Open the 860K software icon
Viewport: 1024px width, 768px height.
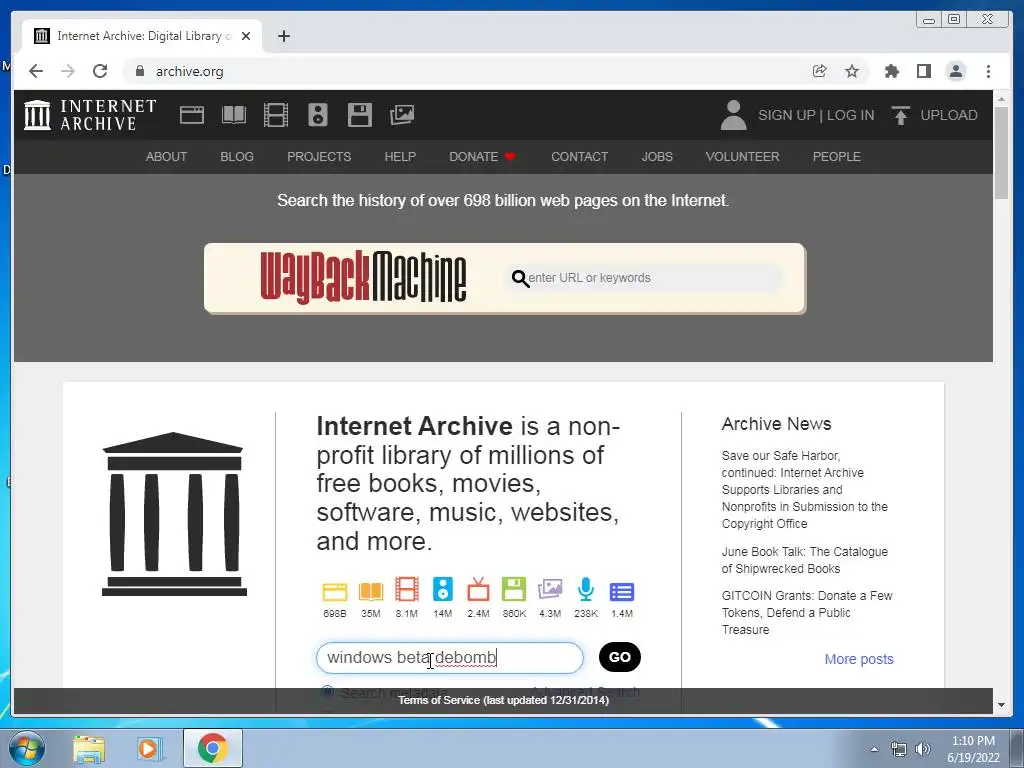(x=514, y=590)
